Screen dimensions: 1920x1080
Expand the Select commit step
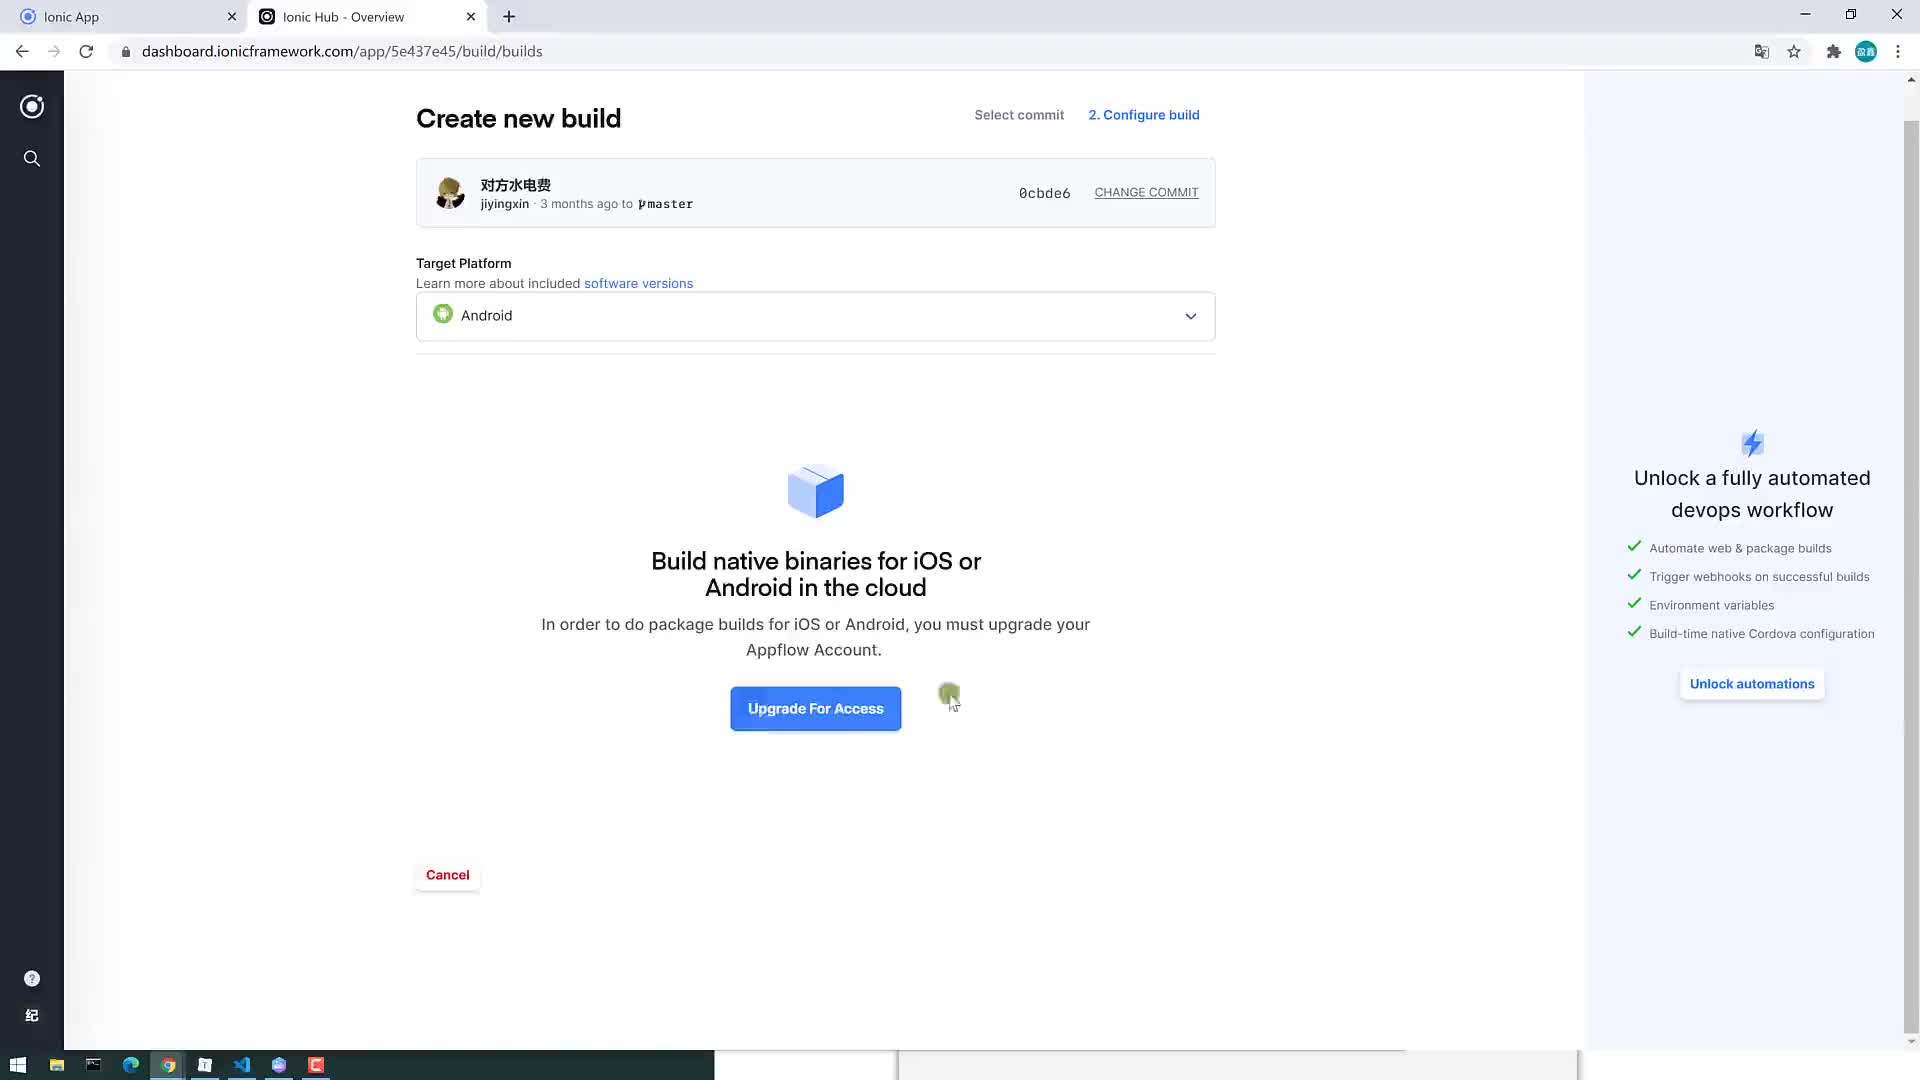(x=1019, y=115)
